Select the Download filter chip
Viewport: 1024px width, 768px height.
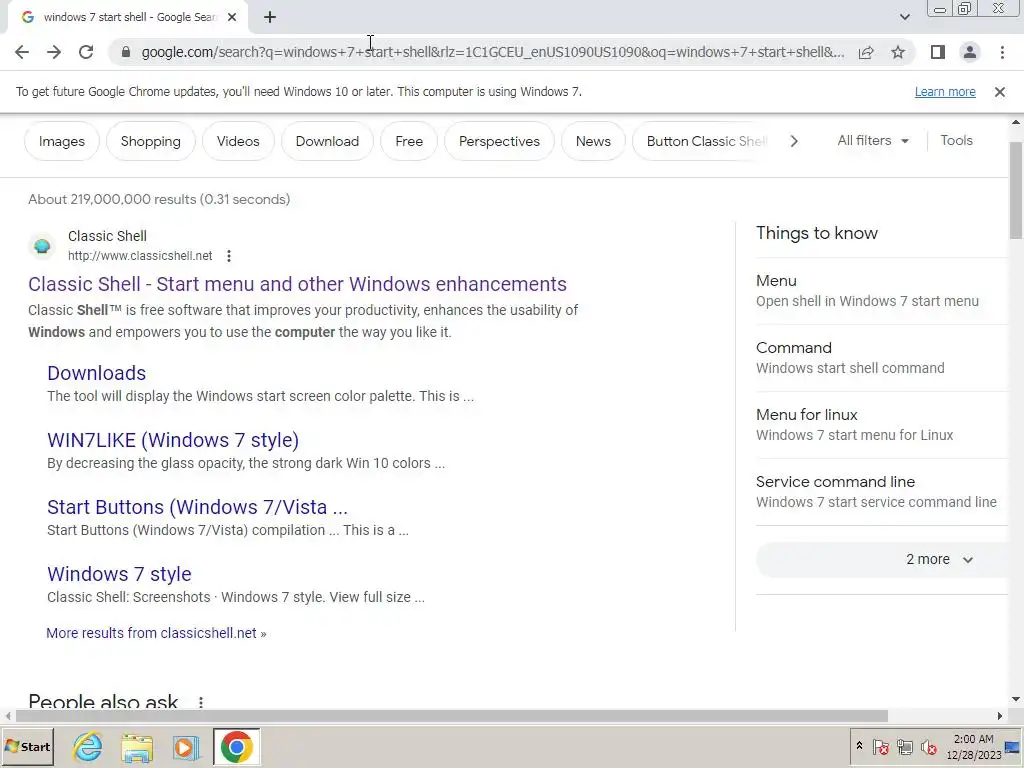(327, 141)
